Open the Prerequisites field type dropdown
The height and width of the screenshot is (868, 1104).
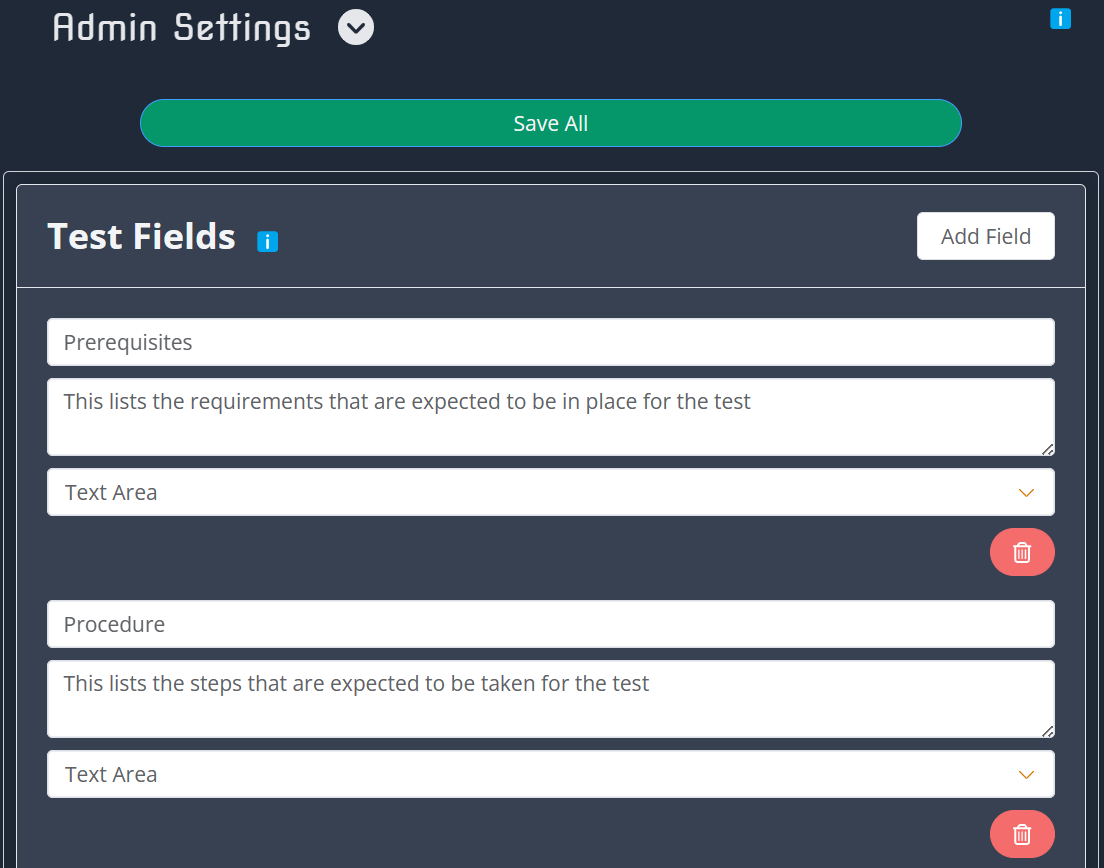550,492
